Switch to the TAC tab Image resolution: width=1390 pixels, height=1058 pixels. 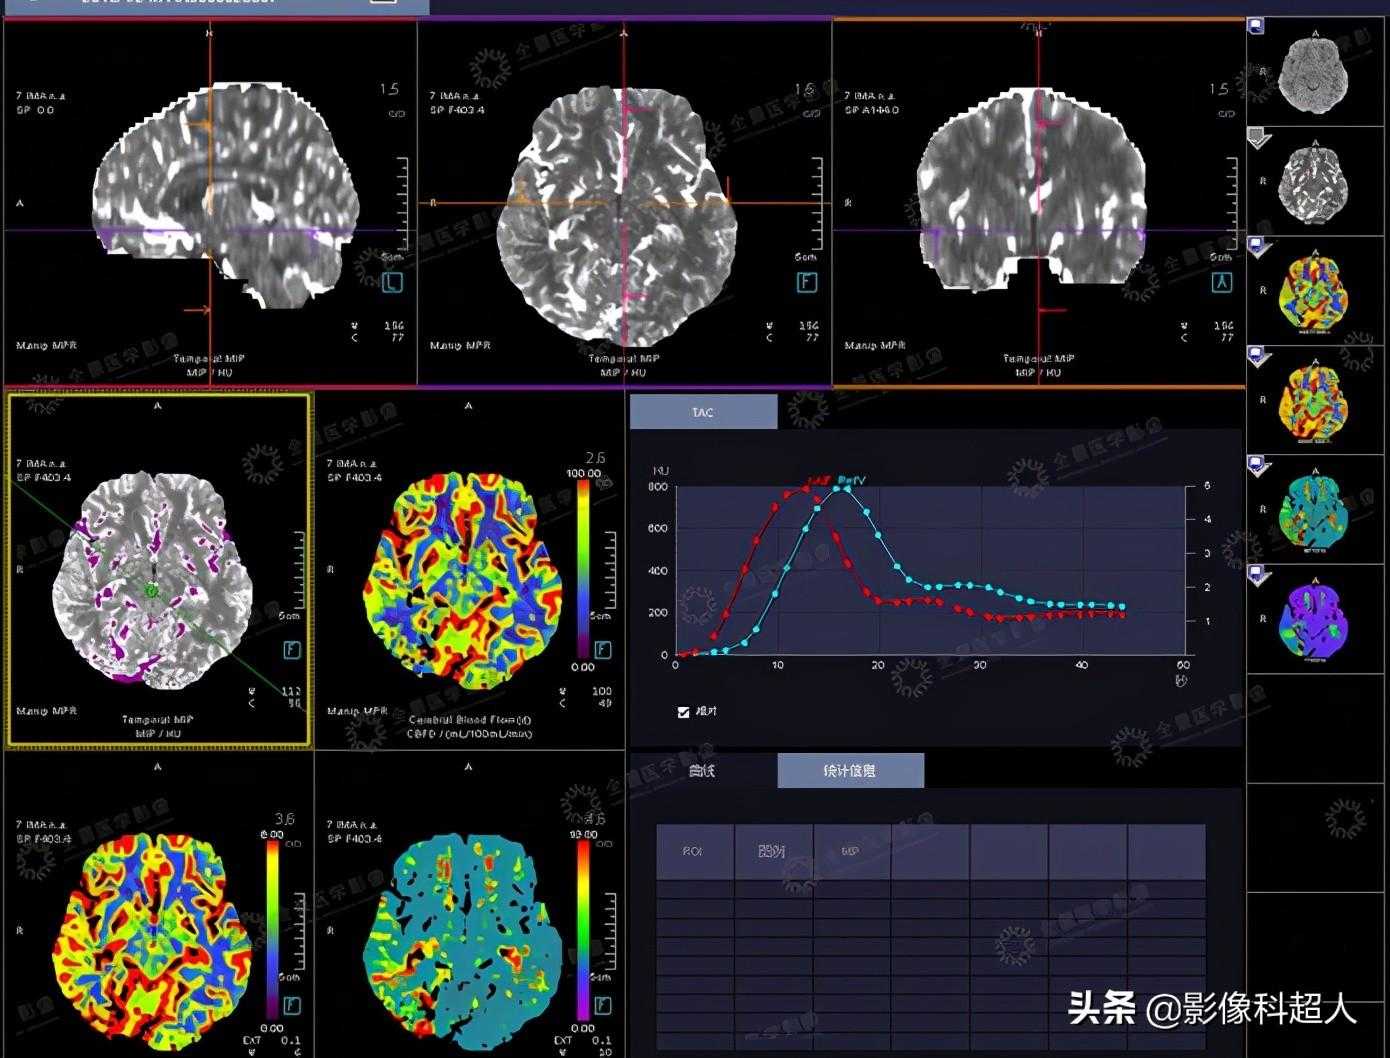703,412
